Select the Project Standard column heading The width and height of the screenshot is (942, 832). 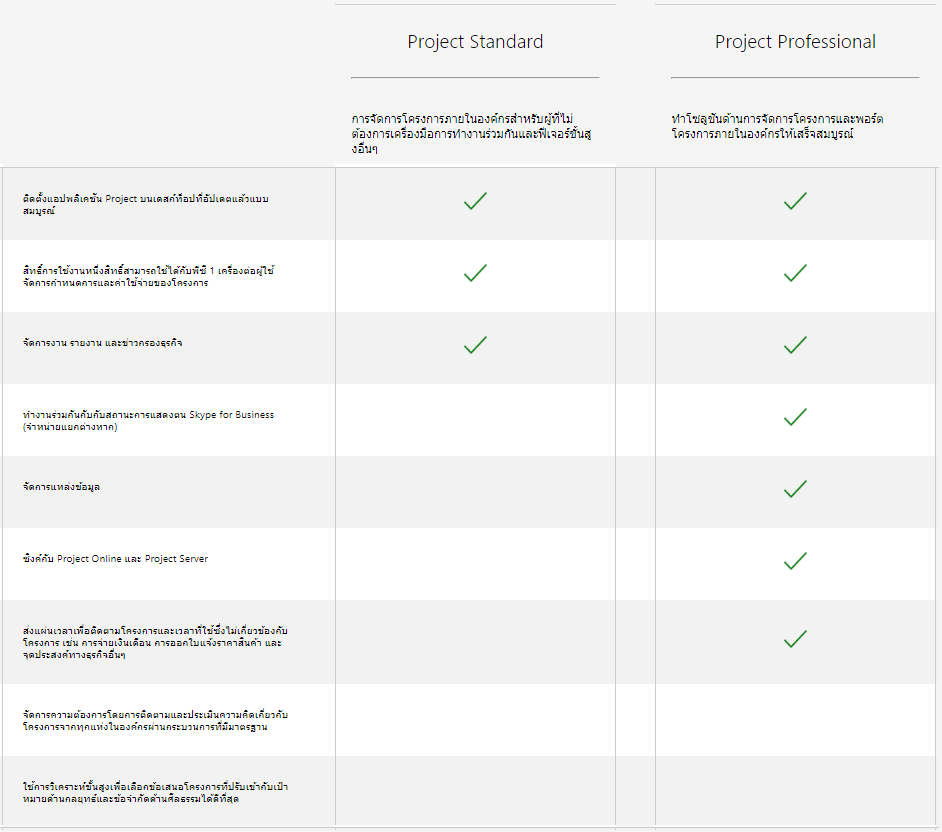pyautogui.click(x=475, y=42)
